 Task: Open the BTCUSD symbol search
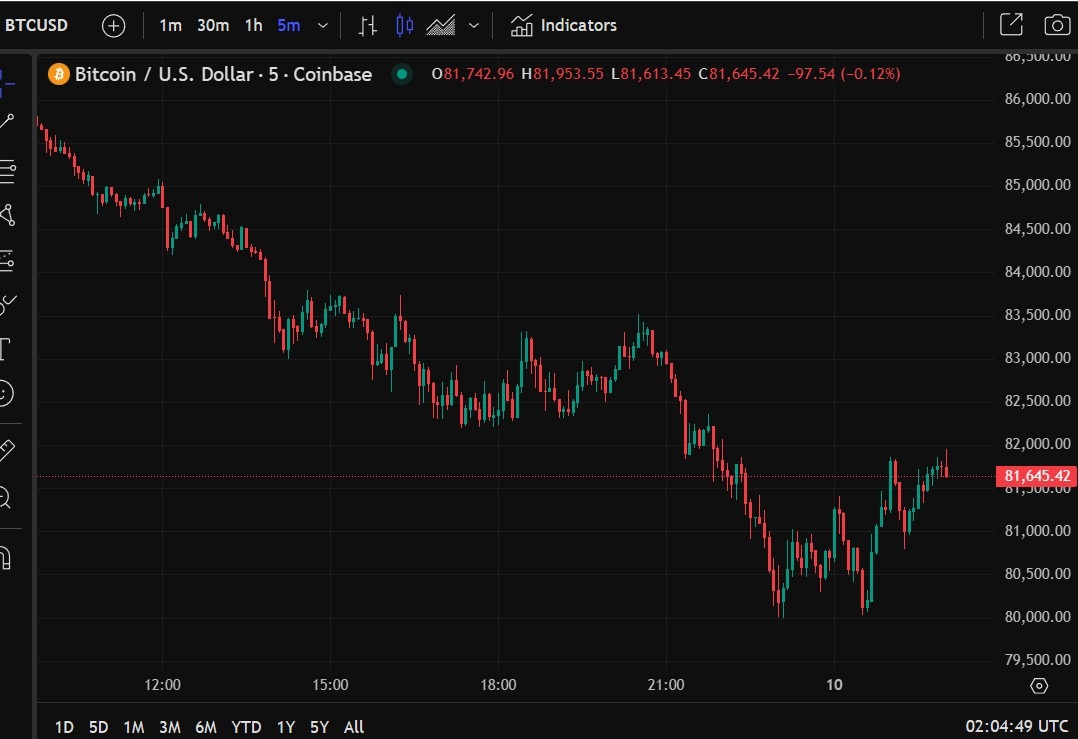pos(37,25)
